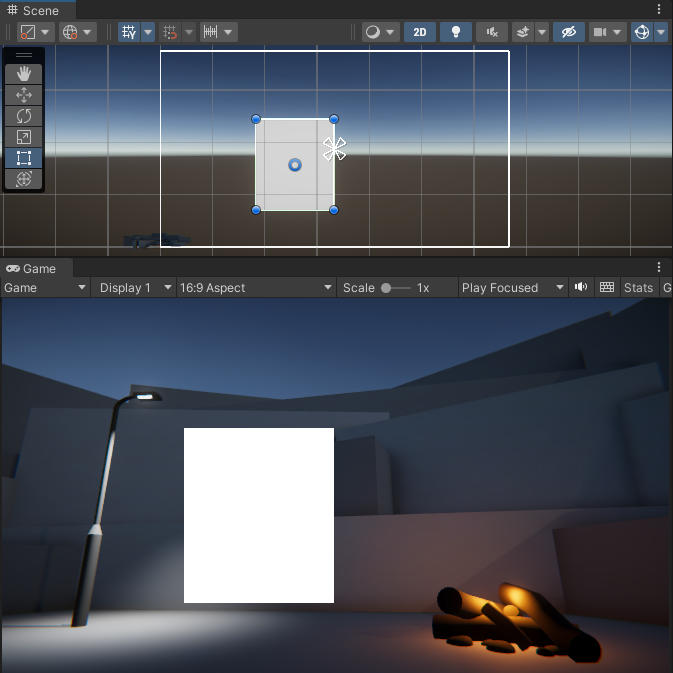Select the Rect tool
673x673 pixels.
[24, 158]
